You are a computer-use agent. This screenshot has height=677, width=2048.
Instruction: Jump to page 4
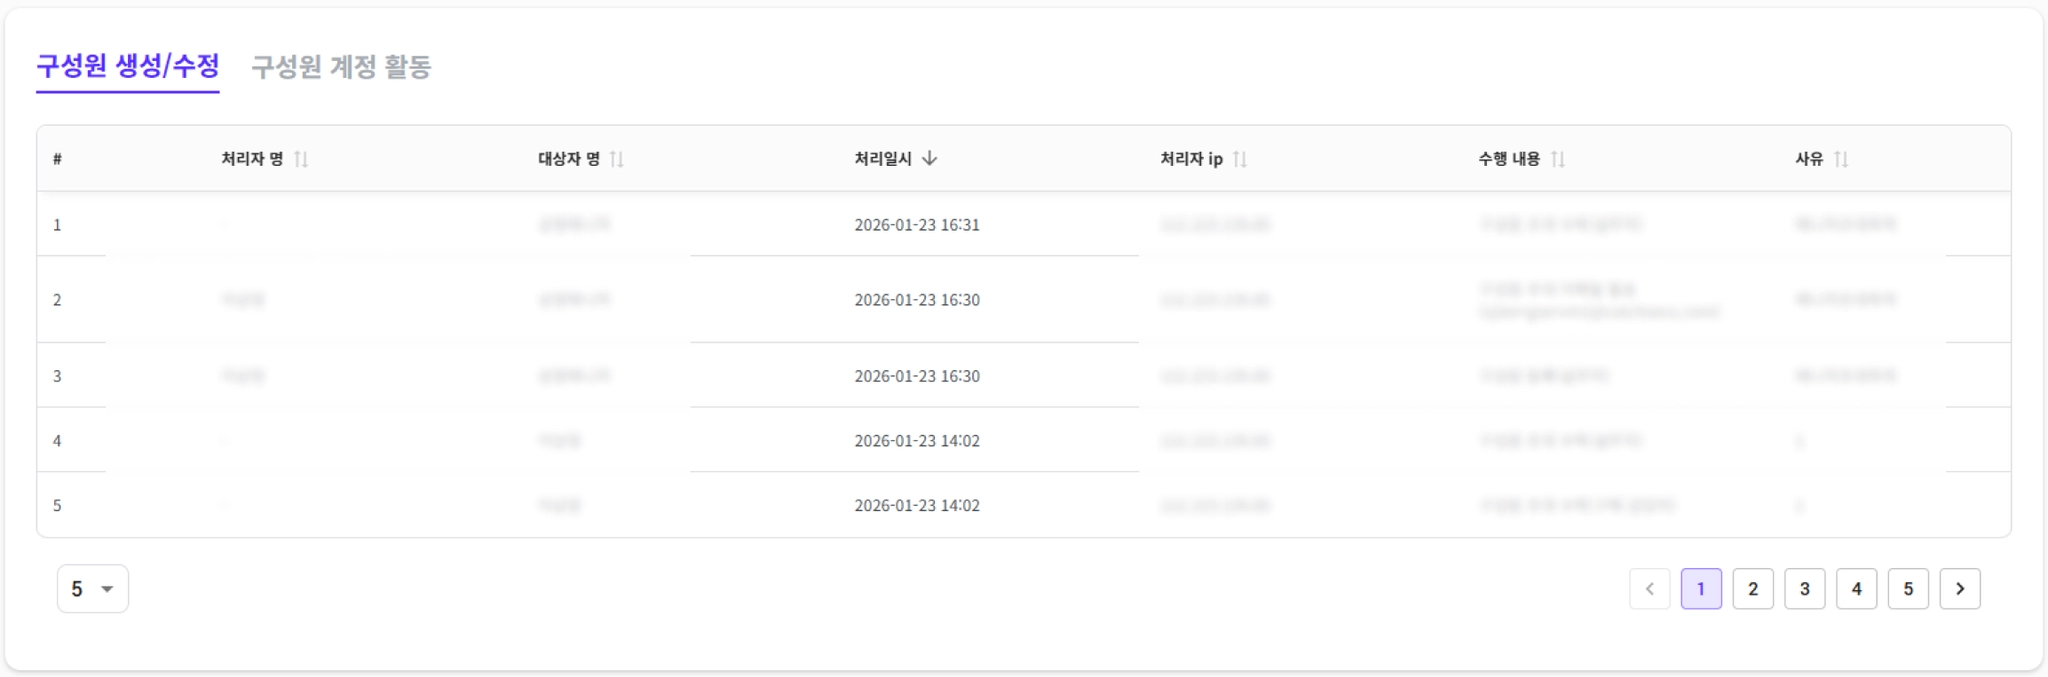point(1857,589)
